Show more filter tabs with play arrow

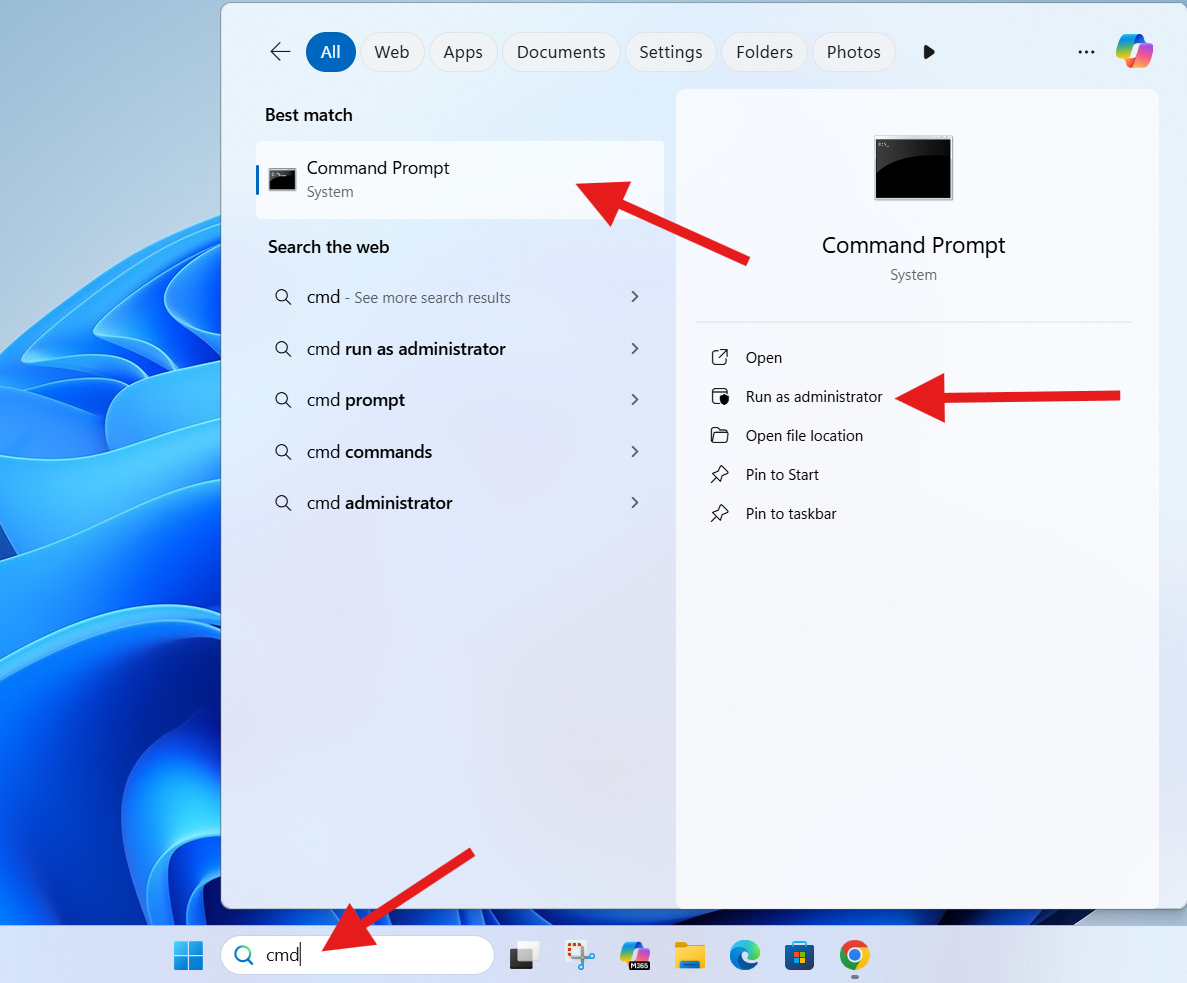point(929,52)
